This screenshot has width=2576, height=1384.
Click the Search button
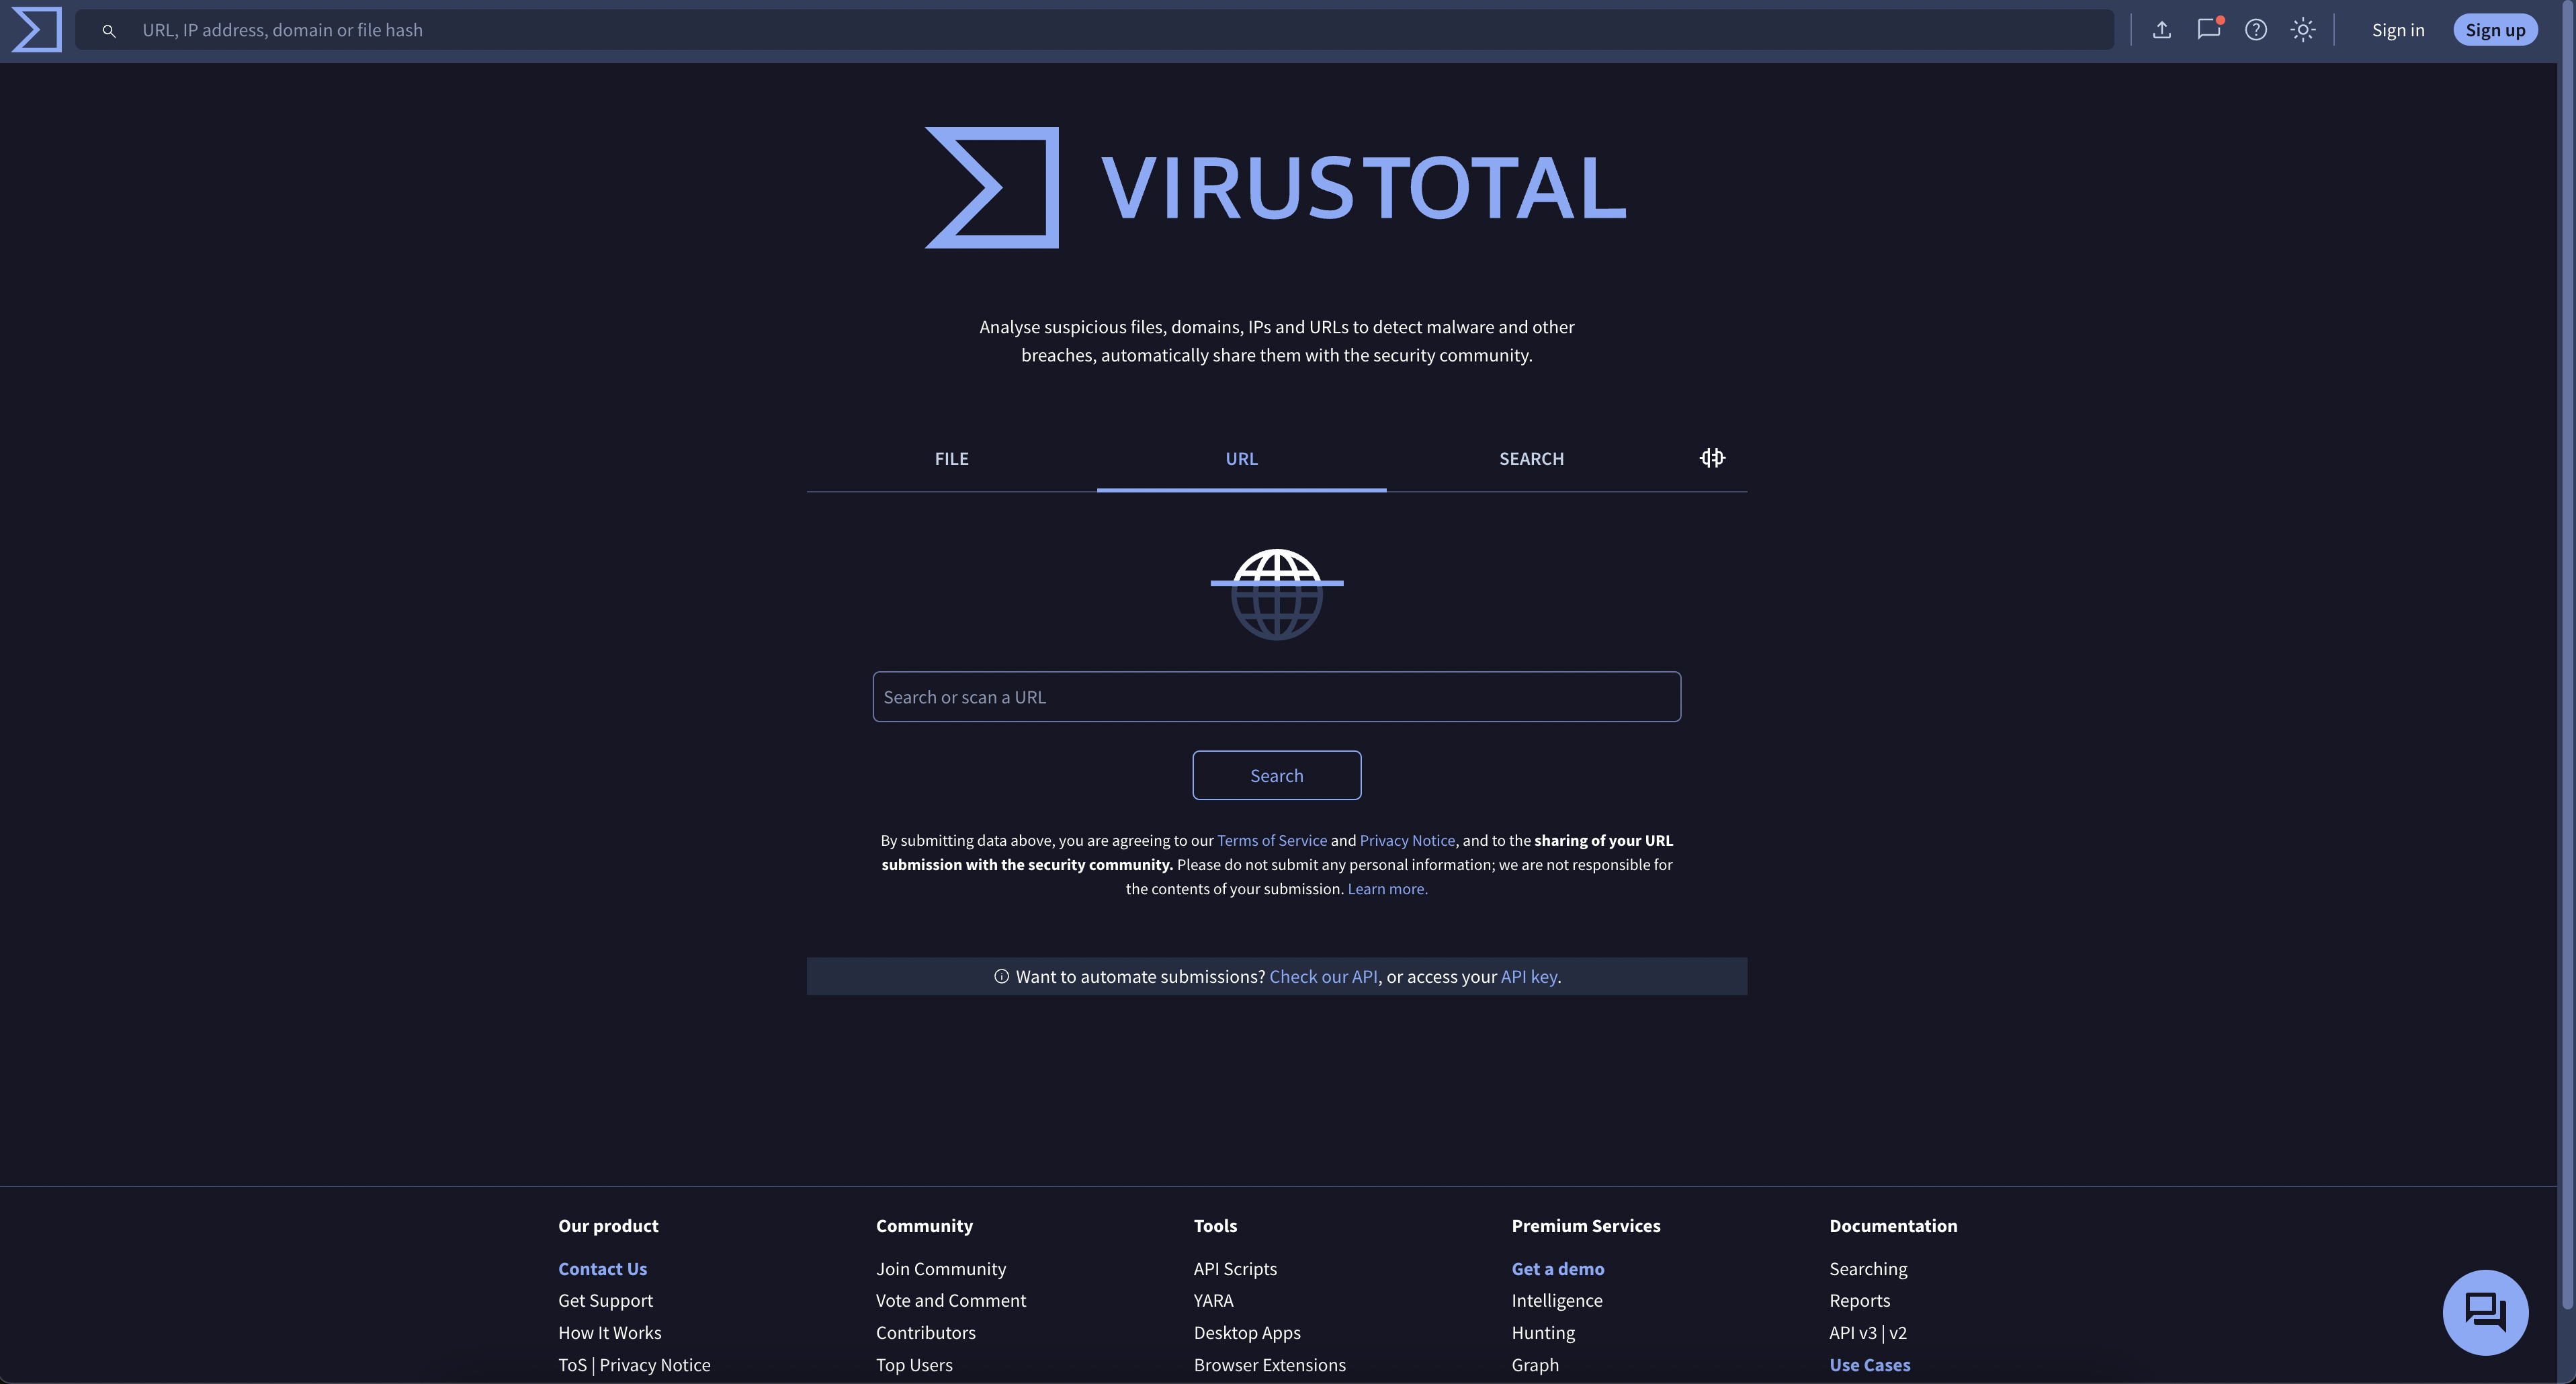point(1276,776)
